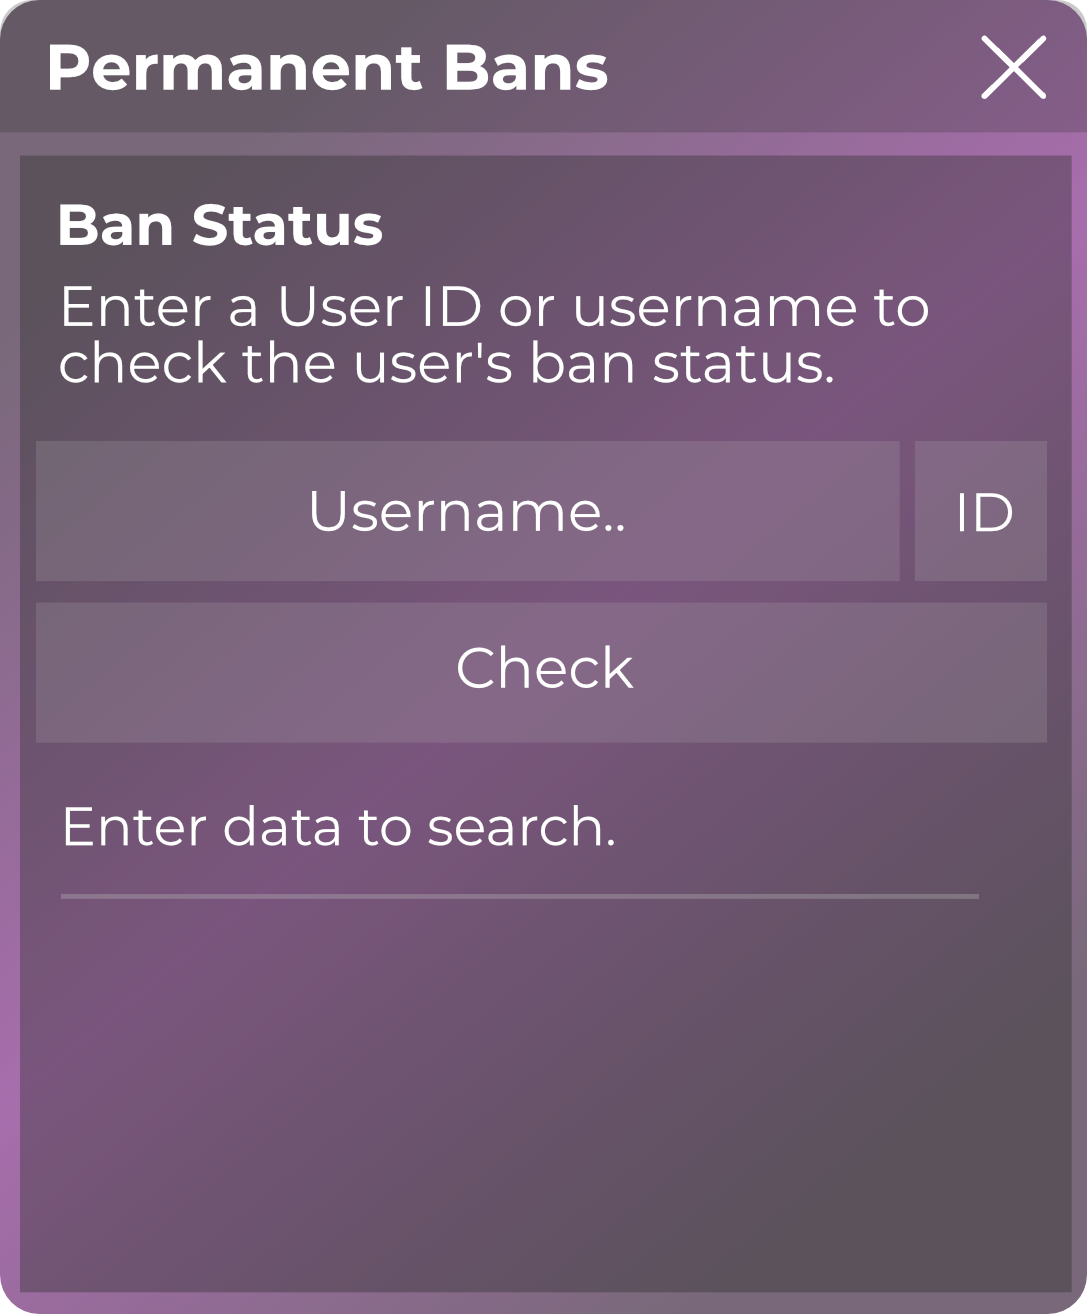Select the Ban Status heading
Viewport: 1087px width, 1314px height.
tap(220, 225)
